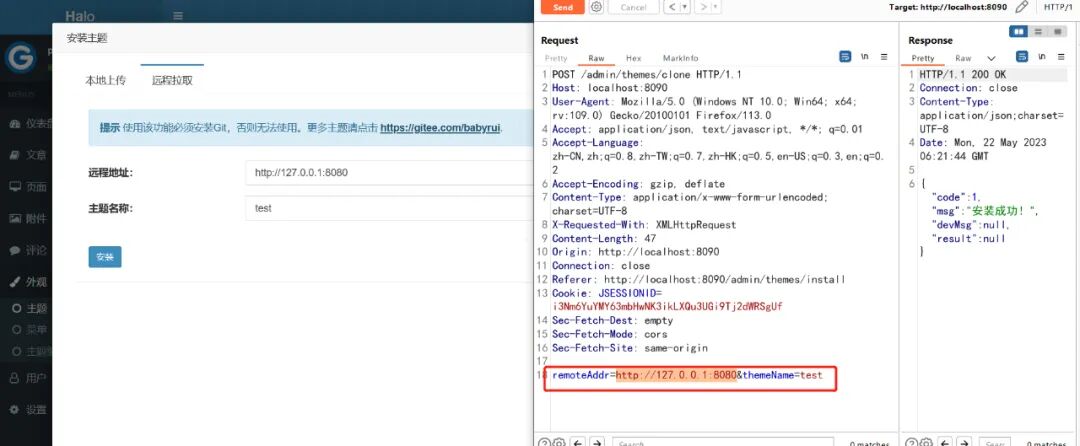
Task: Select side-by-side layout view icon
Action: (1018, 32)
